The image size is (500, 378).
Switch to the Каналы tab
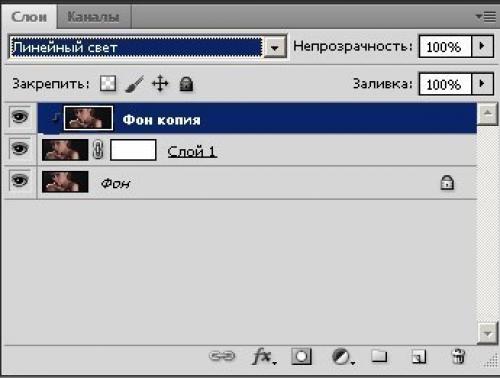tap(93, 17)
